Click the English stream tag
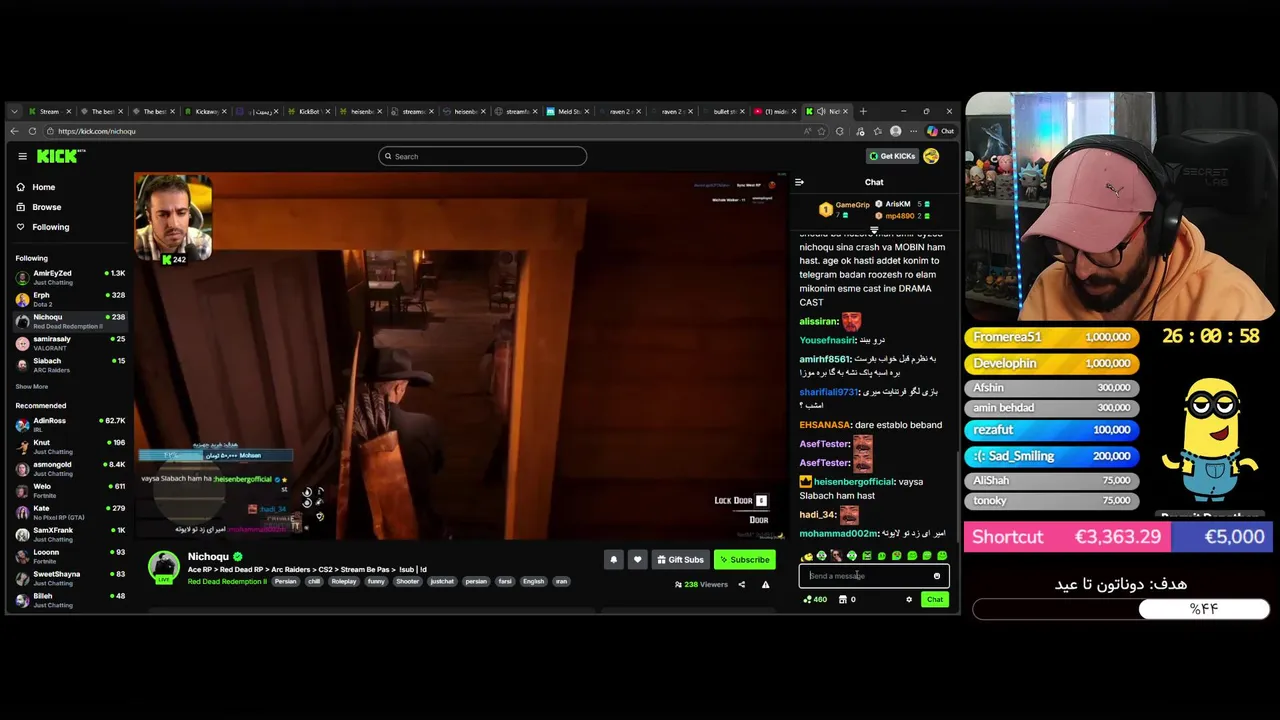 [x=534, y=581]
